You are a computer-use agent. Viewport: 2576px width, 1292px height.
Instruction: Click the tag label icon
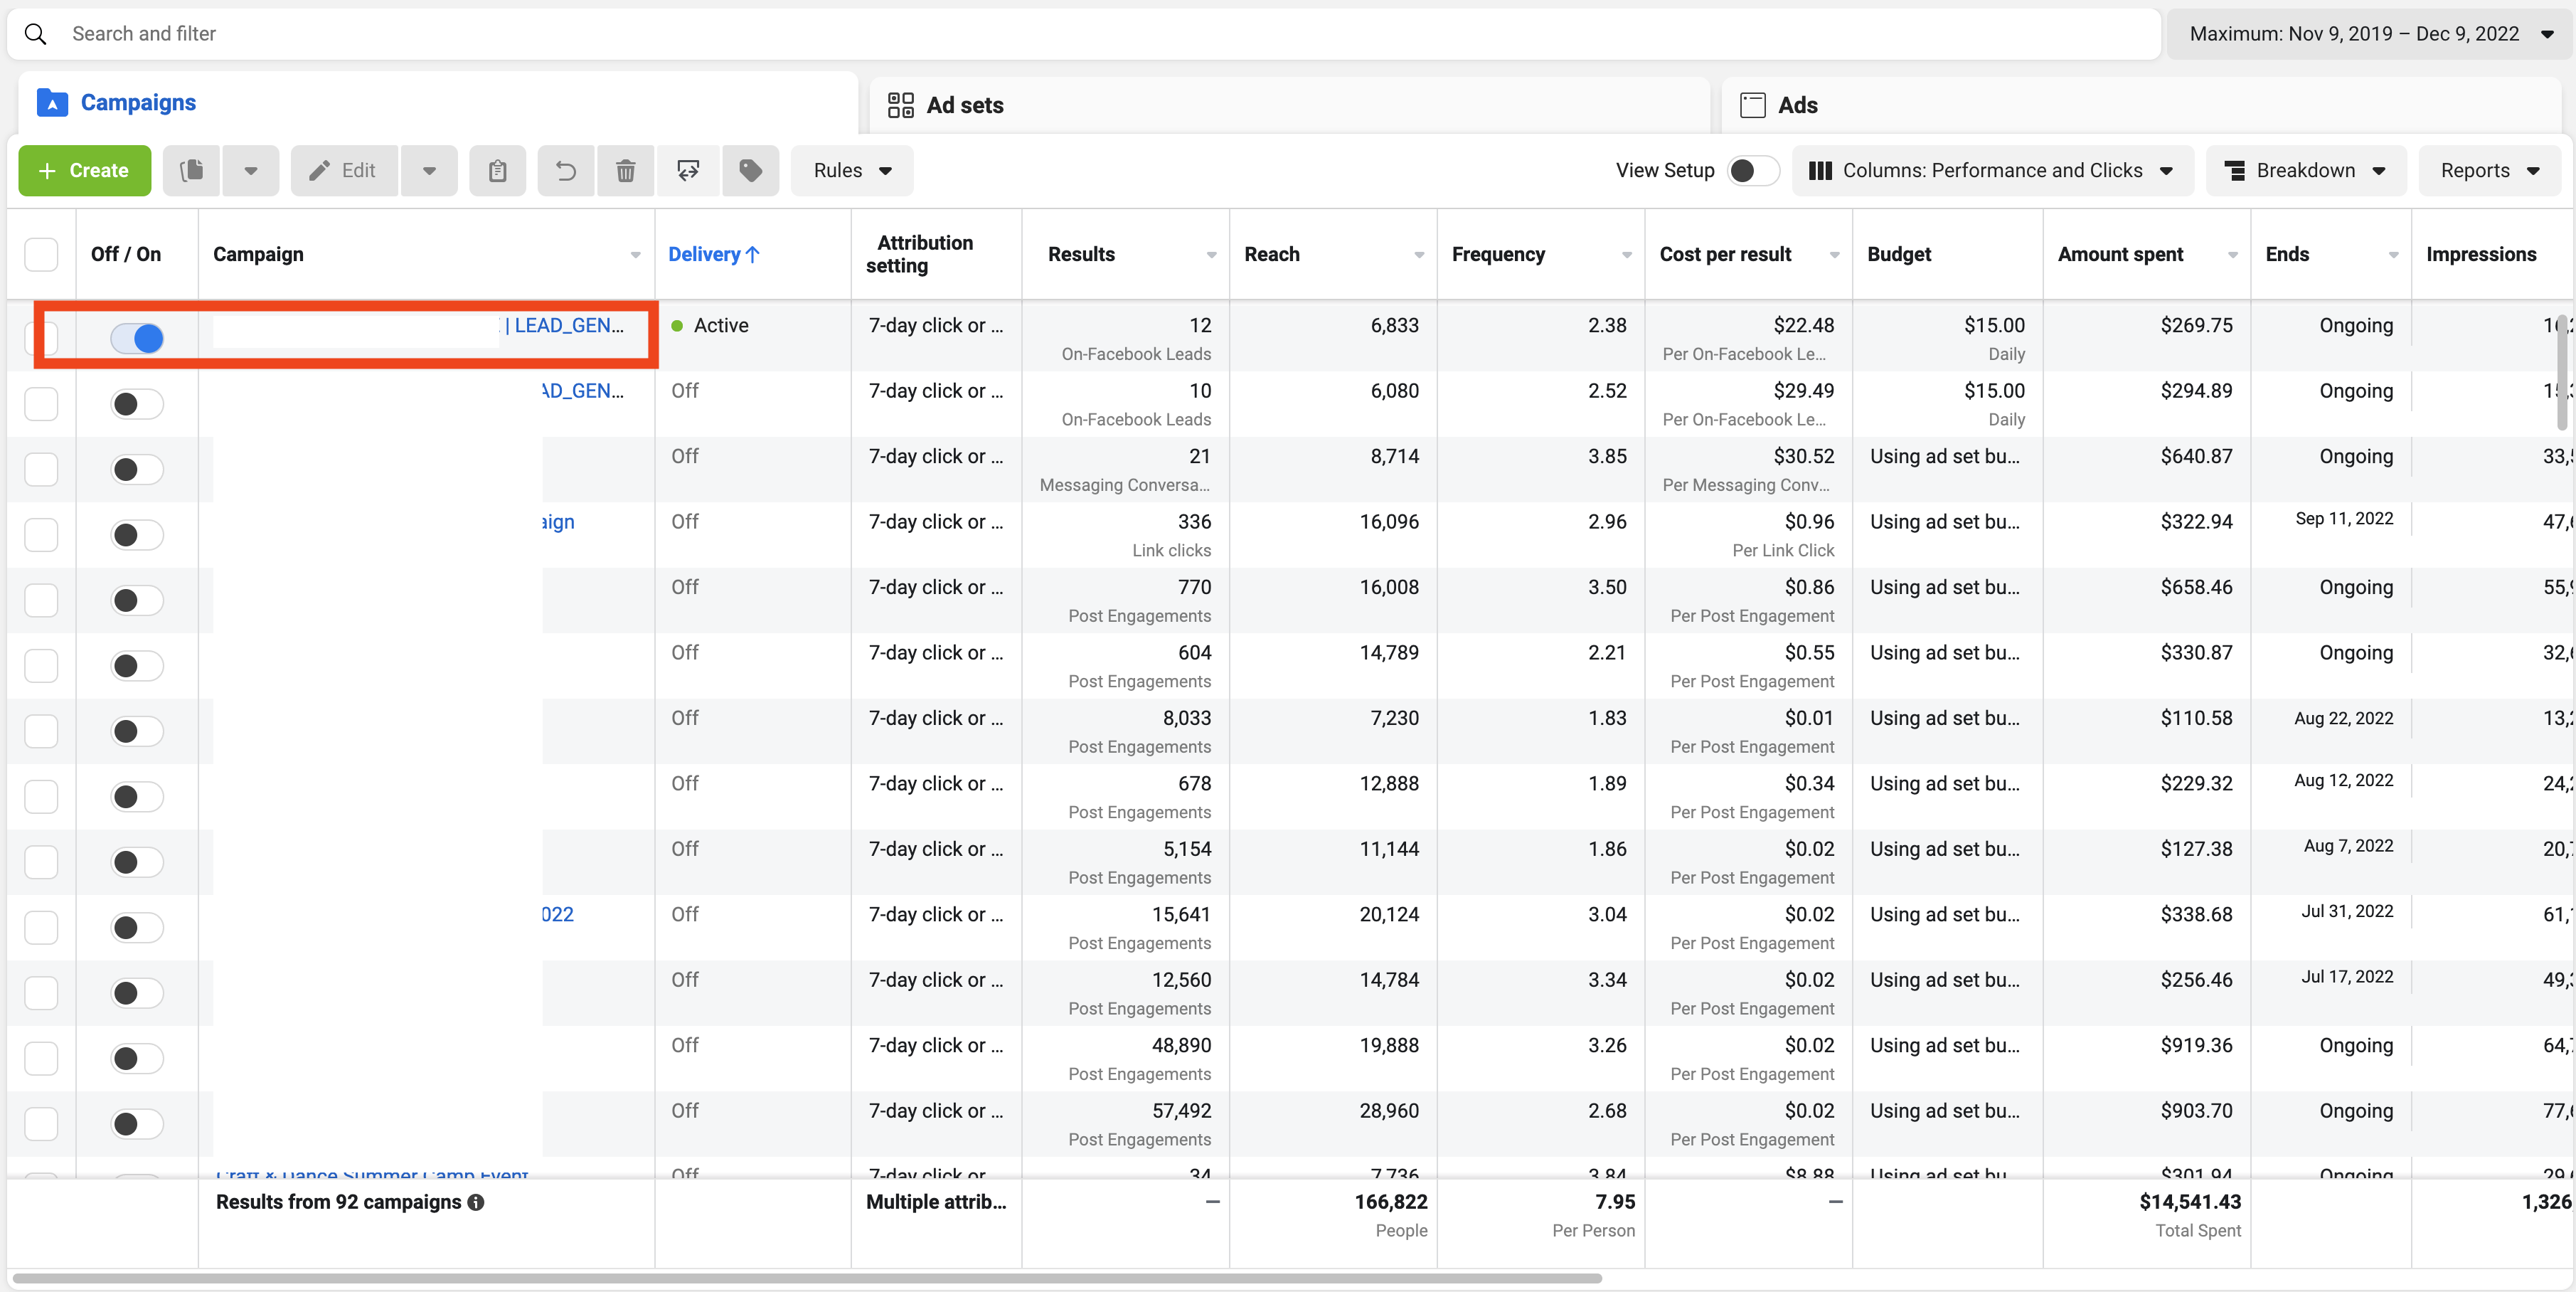(750, 171)
